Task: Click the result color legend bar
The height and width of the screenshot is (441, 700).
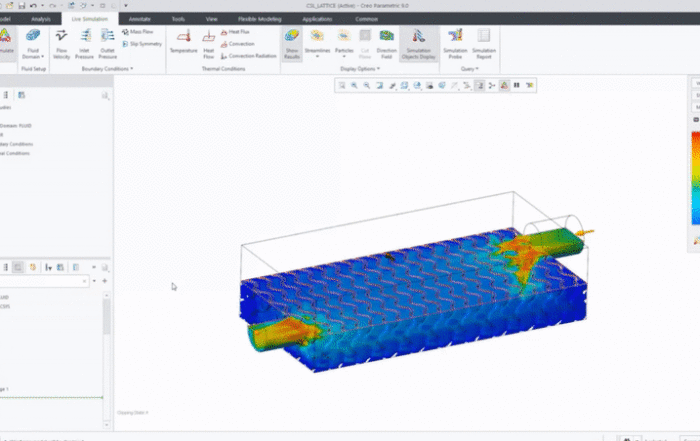Action: (696, 178)
